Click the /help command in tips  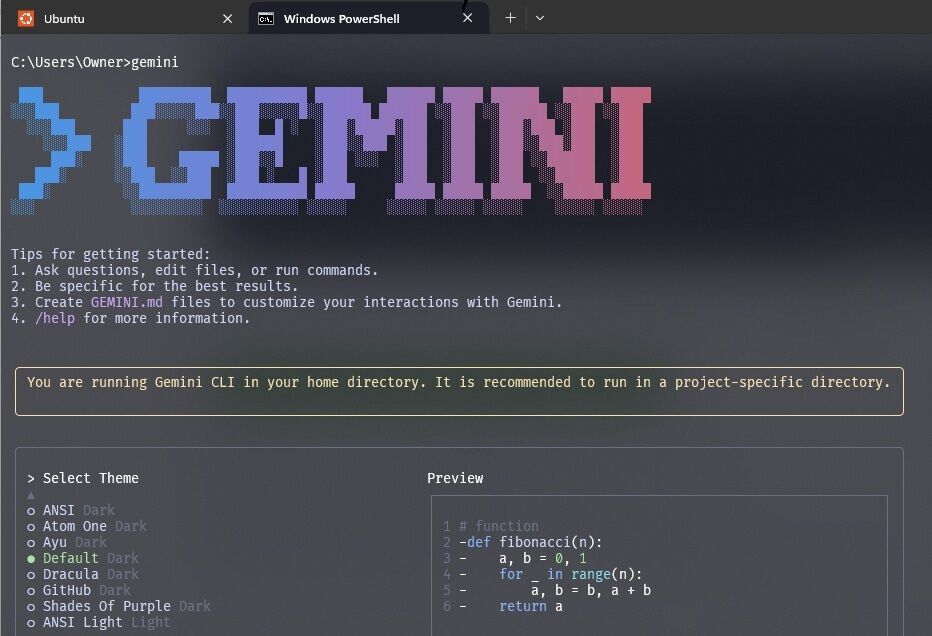point(55,318)
